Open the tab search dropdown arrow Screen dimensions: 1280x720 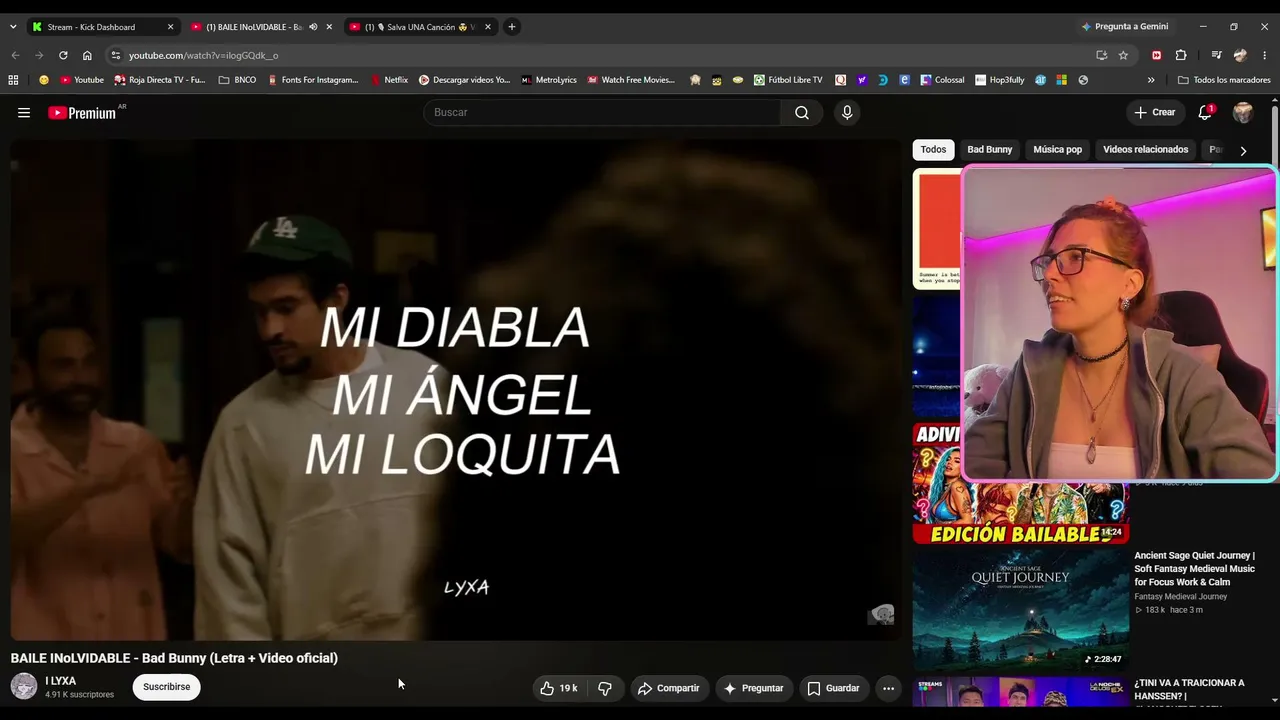tap(13, 27)
